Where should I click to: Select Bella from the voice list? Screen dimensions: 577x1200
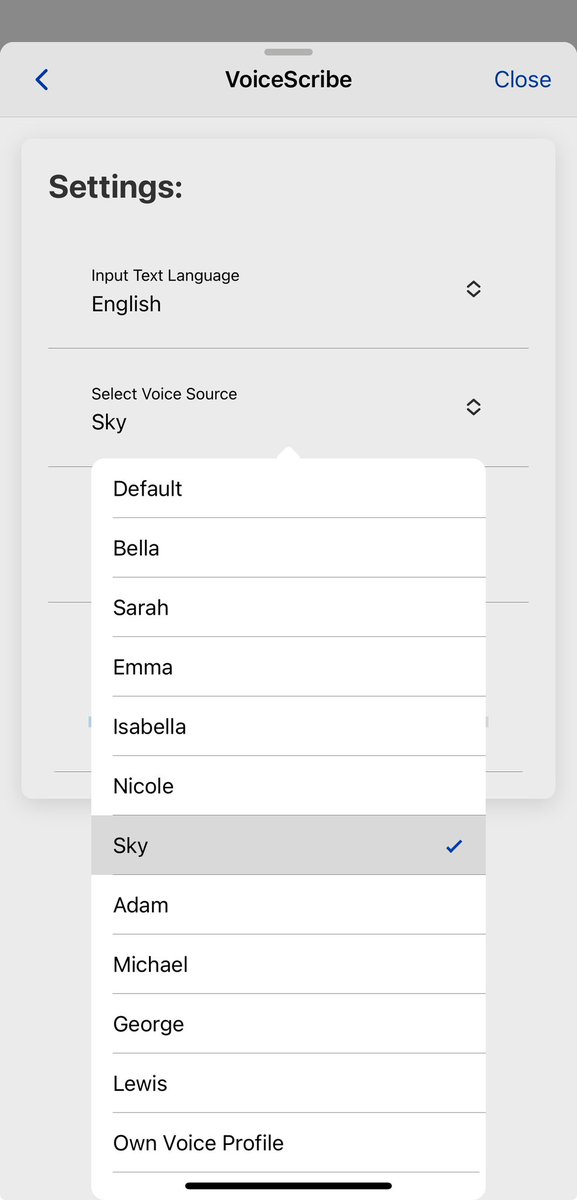point(288,548)
